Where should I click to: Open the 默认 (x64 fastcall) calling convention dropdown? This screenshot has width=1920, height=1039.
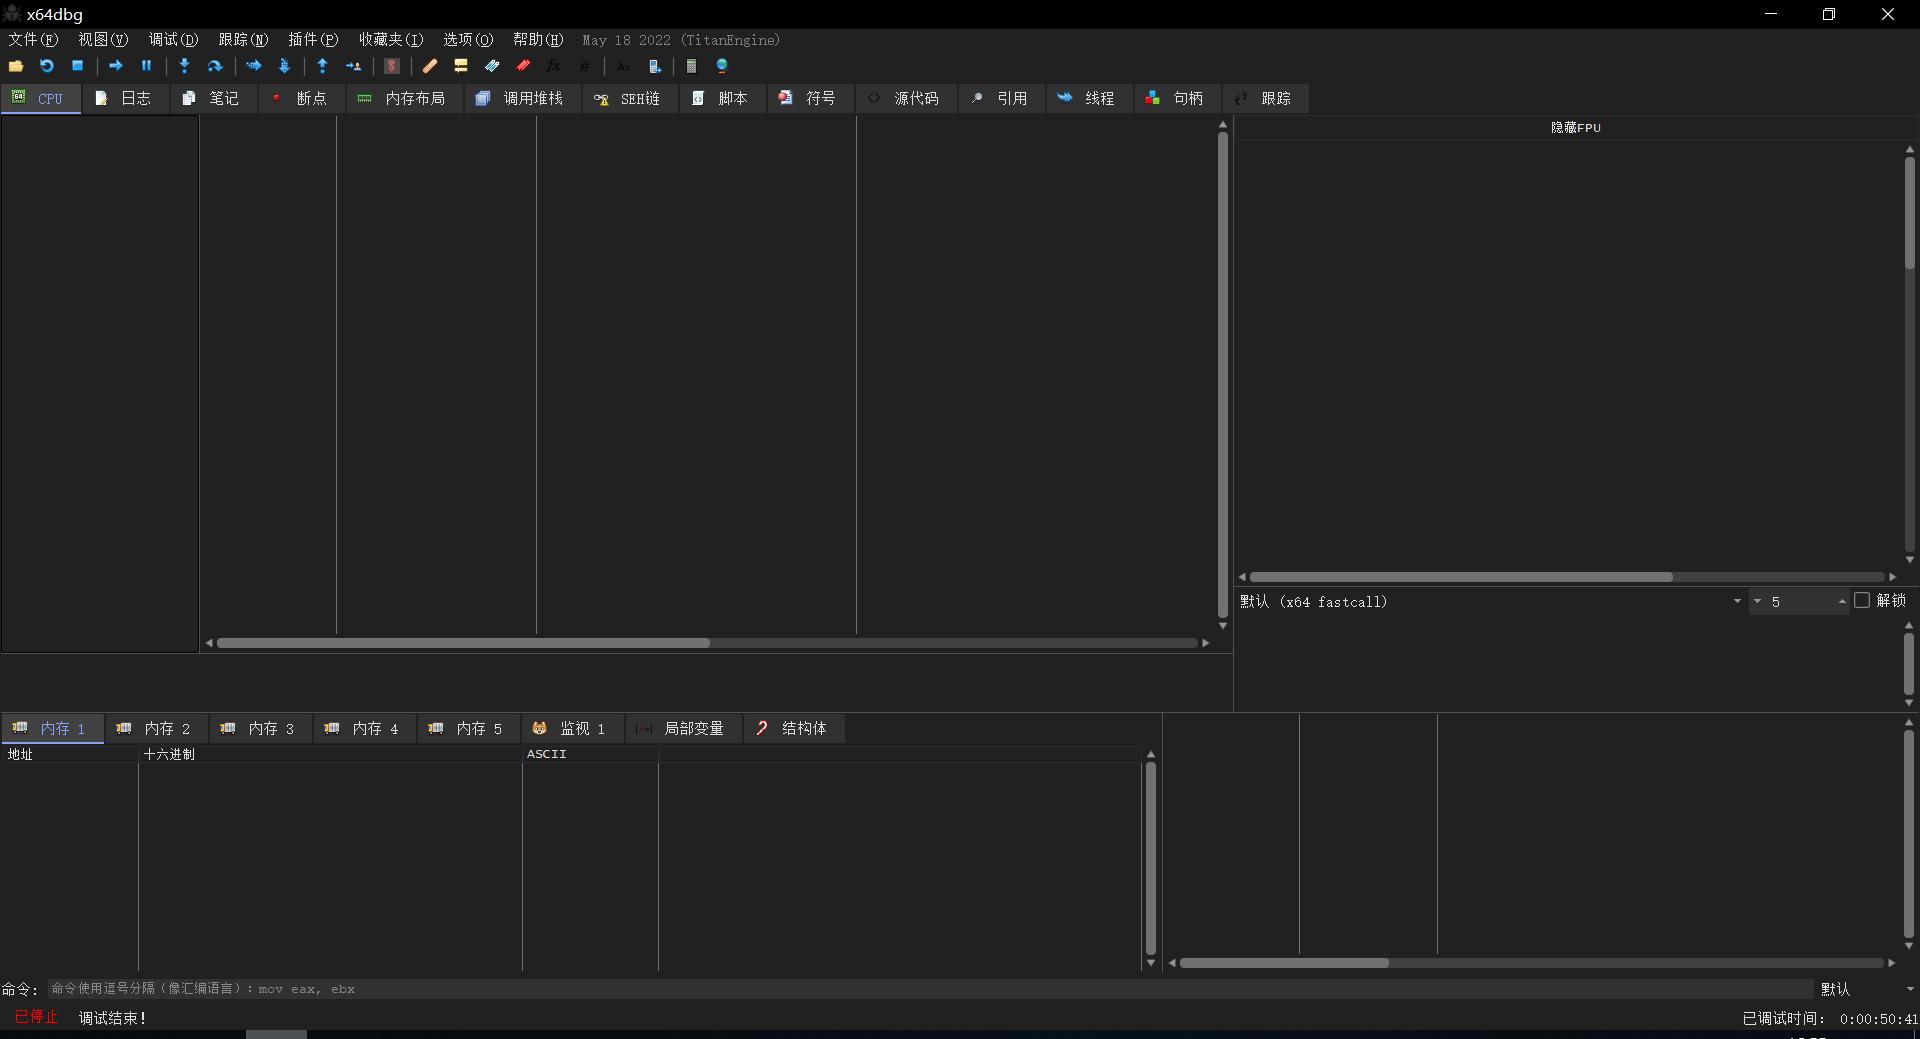(1737, 601)
